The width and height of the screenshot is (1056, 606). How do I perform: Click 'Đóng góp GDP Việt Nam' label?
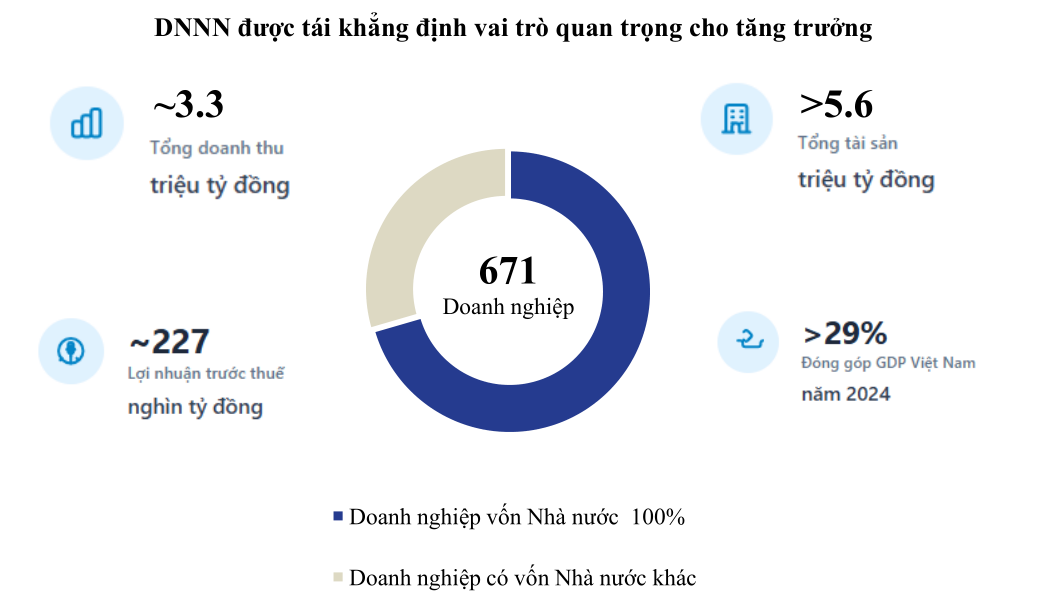(x=888, y=362)
